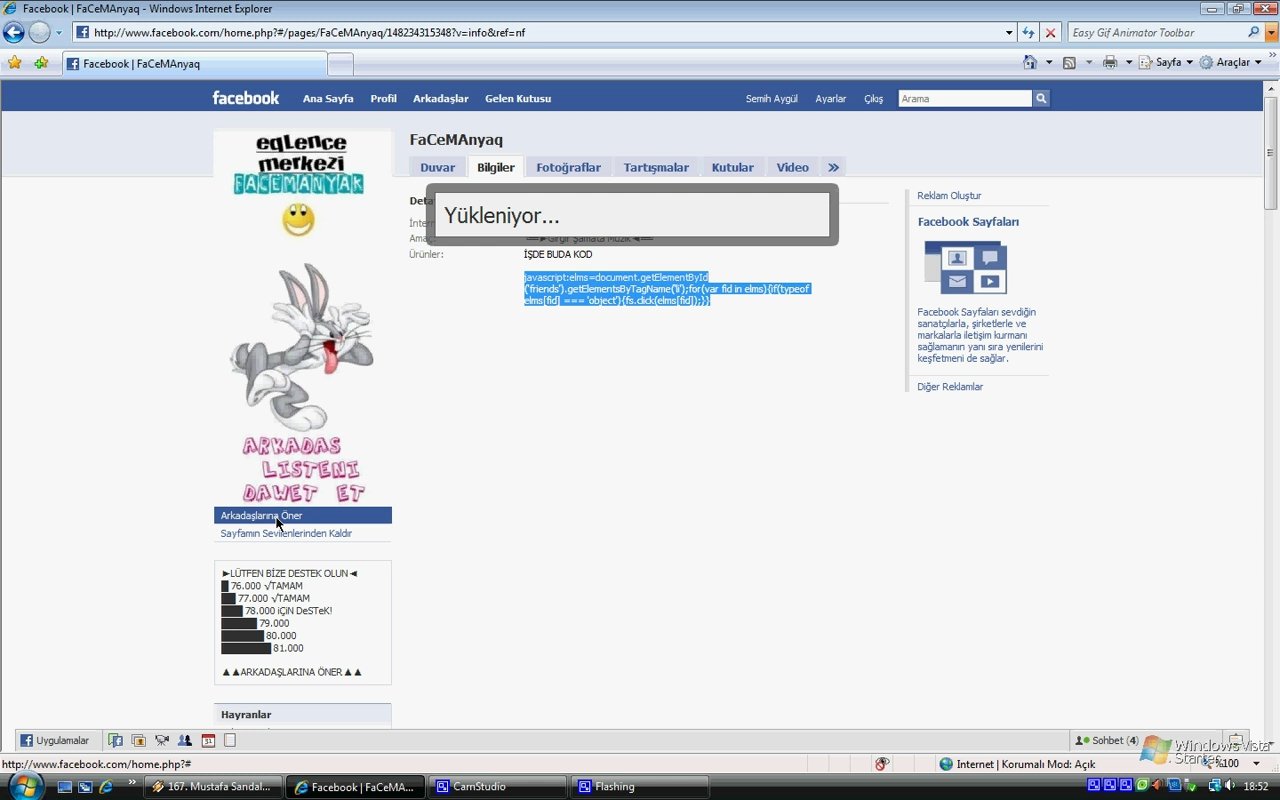Refresh the page using the address bar button

pyautogui.click(x=1028, y=32)
